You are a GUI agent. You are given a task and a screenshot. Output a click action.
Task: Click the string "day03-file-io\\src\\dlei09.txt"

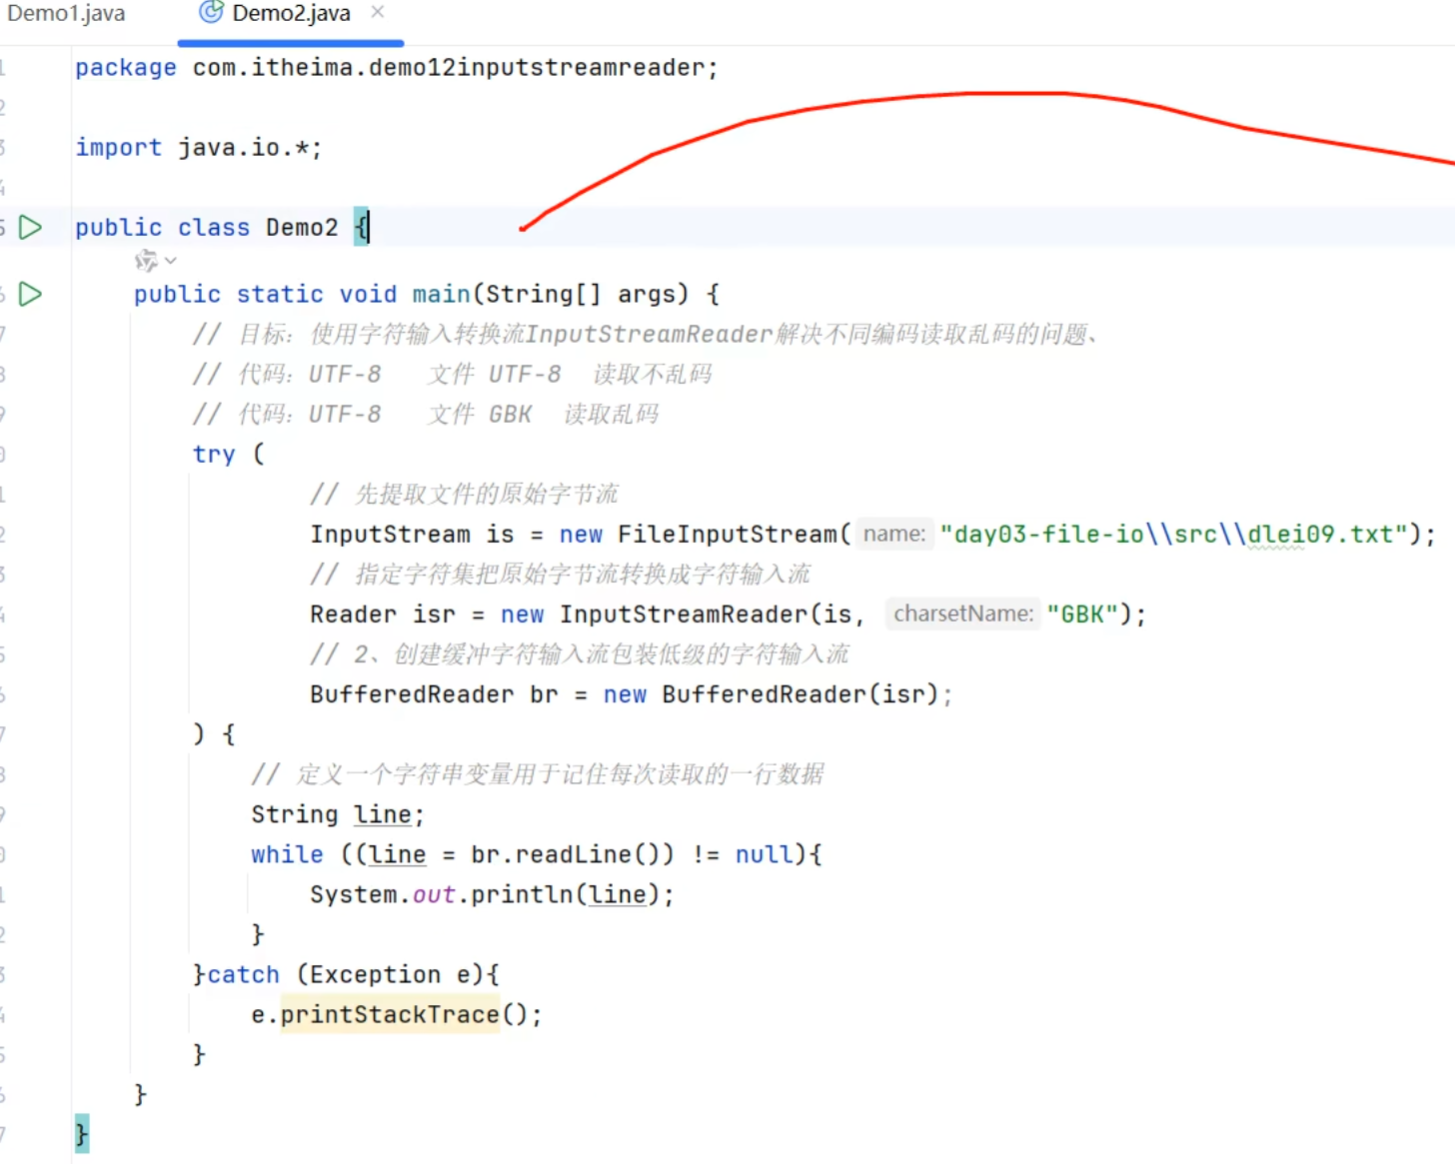pos(1174,535)
